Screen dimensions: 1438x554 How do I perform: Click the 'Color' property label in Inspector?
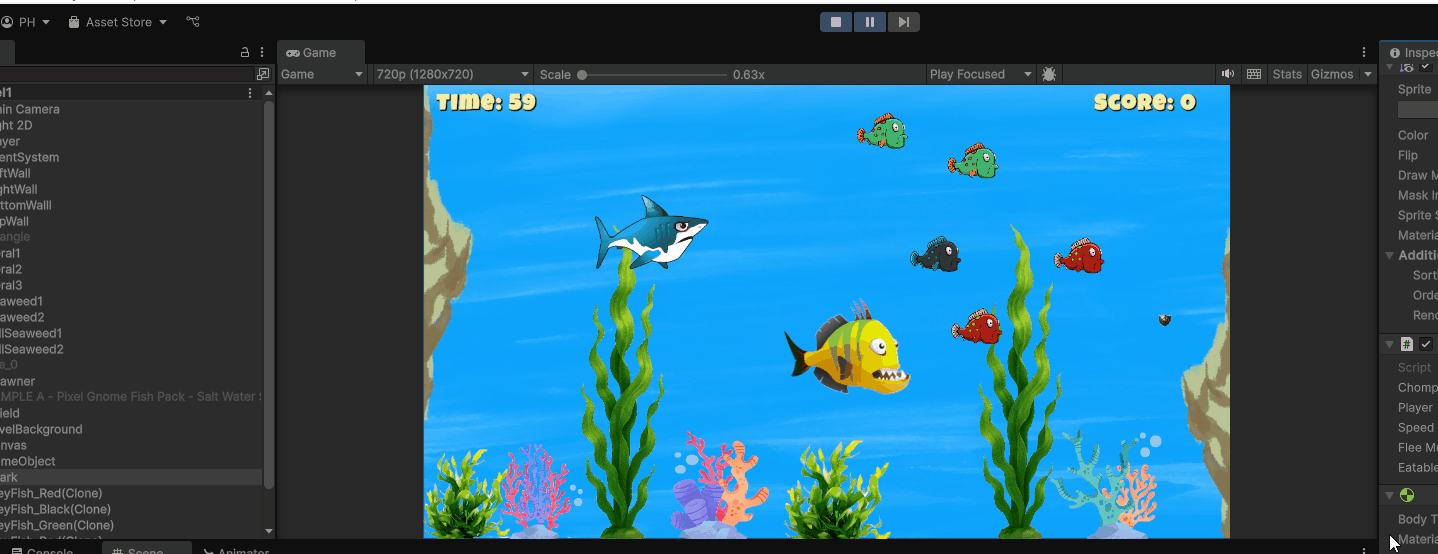pyautogui.click(x=1413, y=135)
